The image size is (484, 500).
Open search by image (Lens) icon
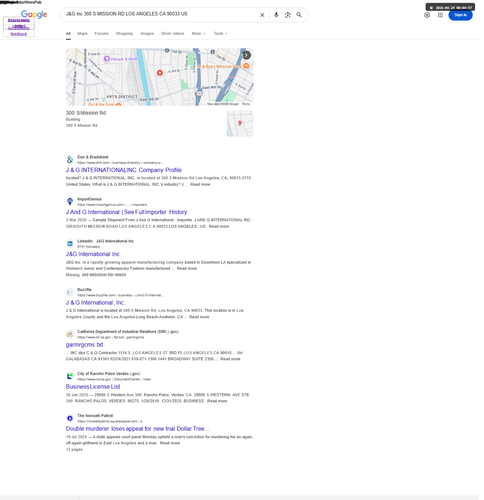pyautogui.click(x=288, y=15)
